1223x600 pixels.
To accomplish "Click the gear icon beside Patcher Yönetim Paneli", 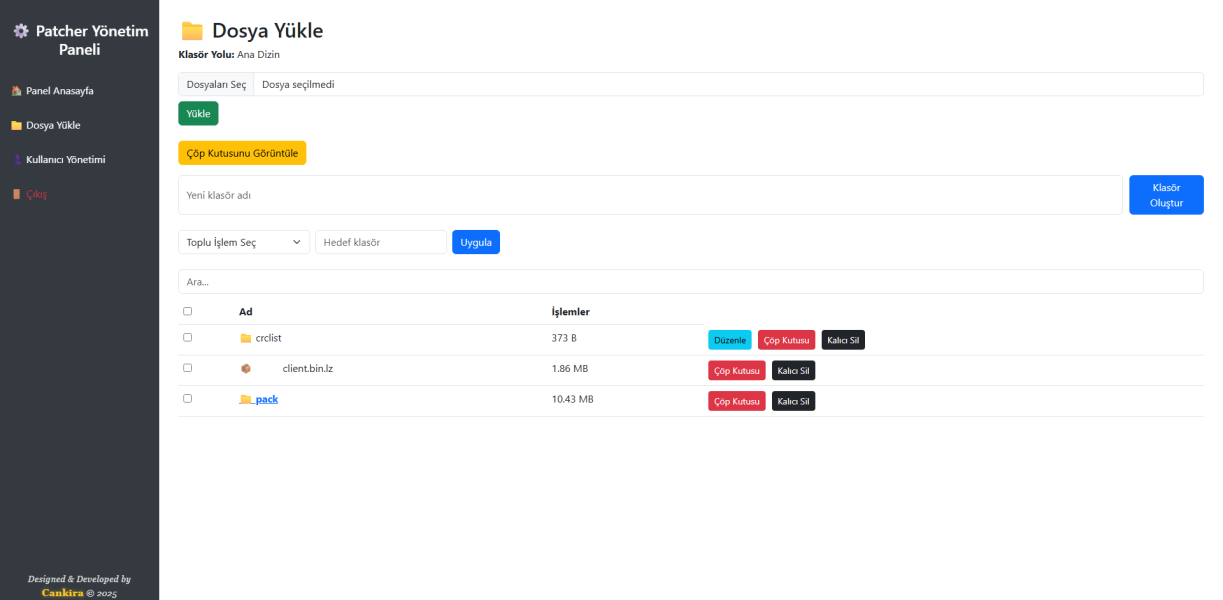I will click(x=21, y=32).
